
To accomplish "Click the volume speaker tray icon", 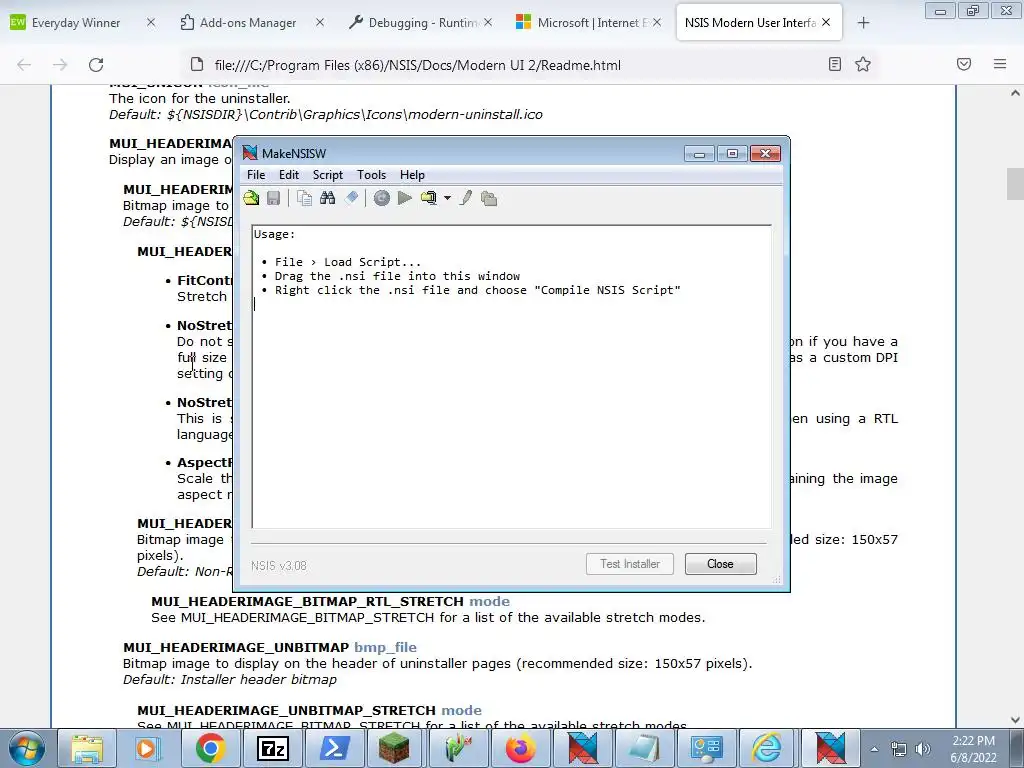I will click(x=923, y=749).
